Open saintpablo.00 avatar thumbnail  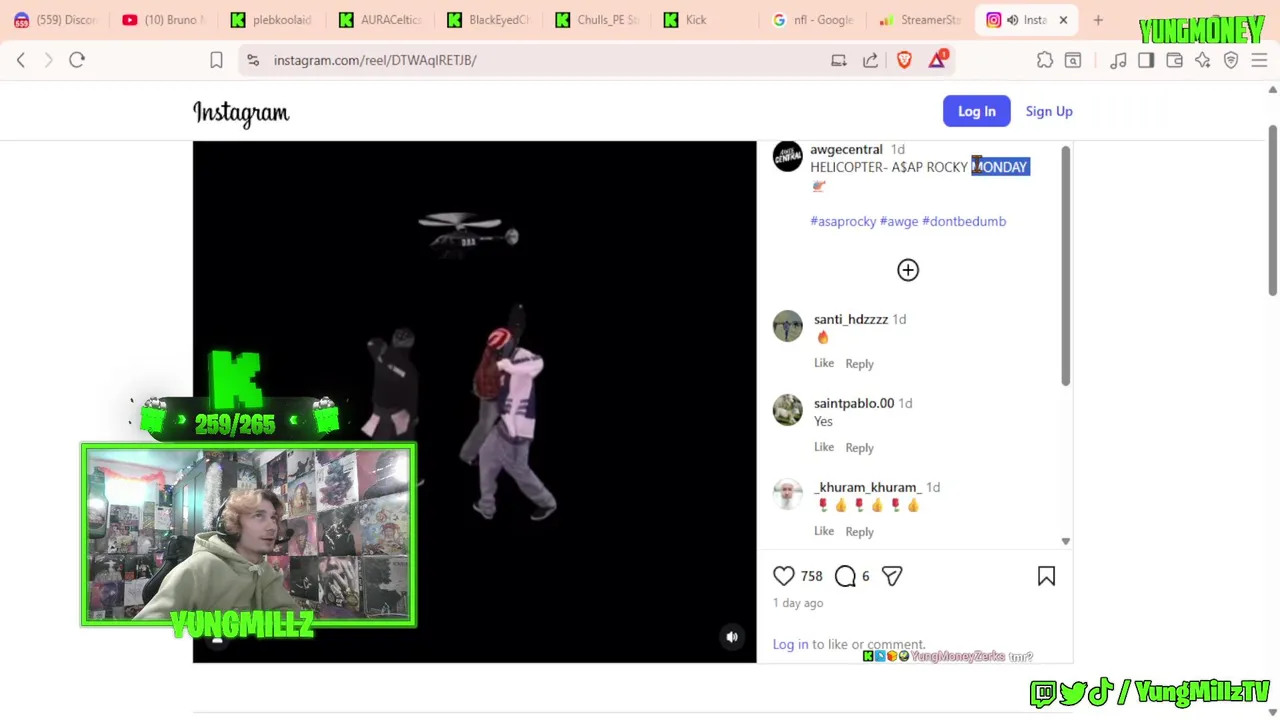(x=787, y=410)
